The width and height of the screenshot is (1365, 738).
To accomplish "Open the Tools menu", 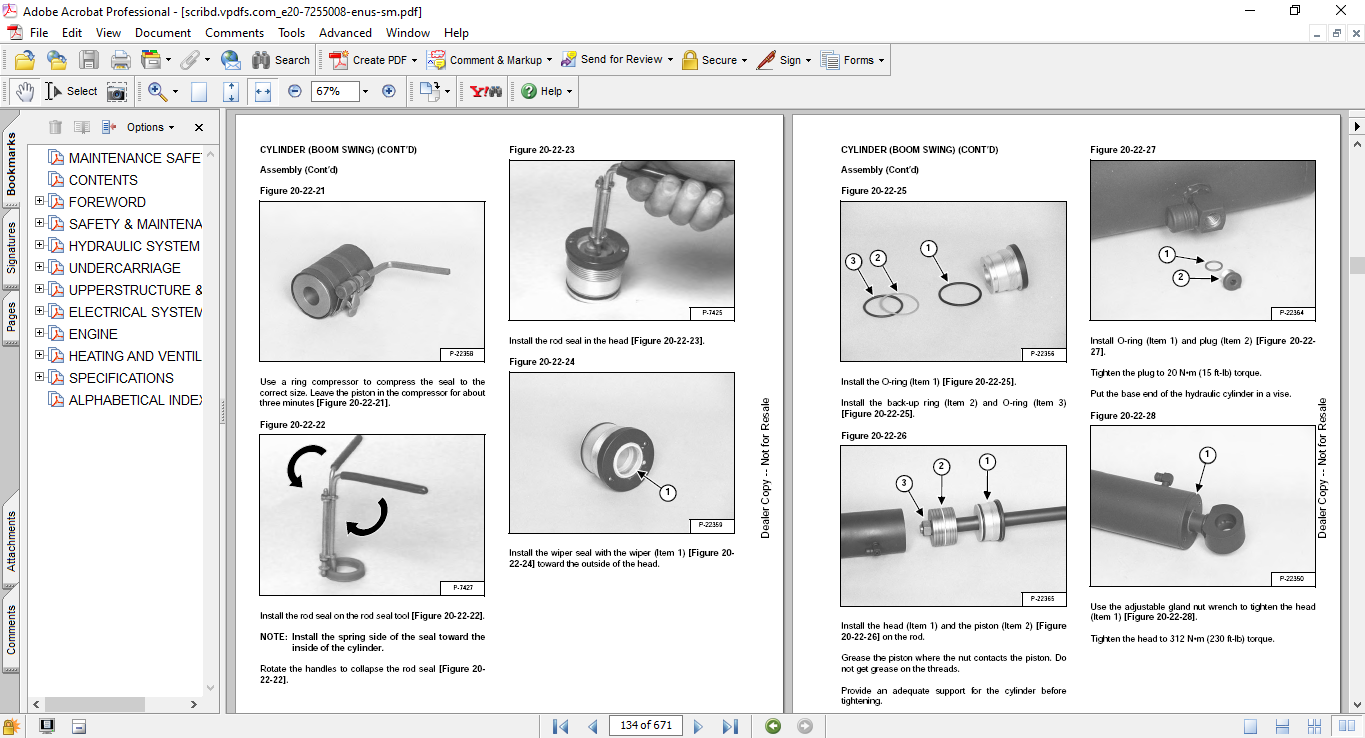I will (x=292, y=33).
